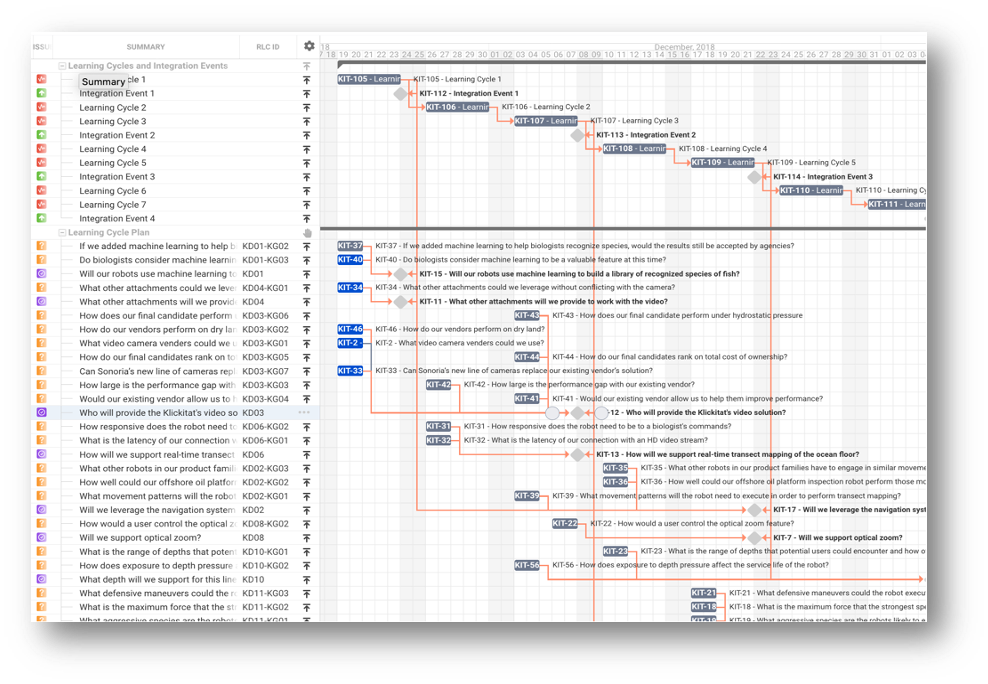Click the KIT-46 task bar

coord(350,329)
